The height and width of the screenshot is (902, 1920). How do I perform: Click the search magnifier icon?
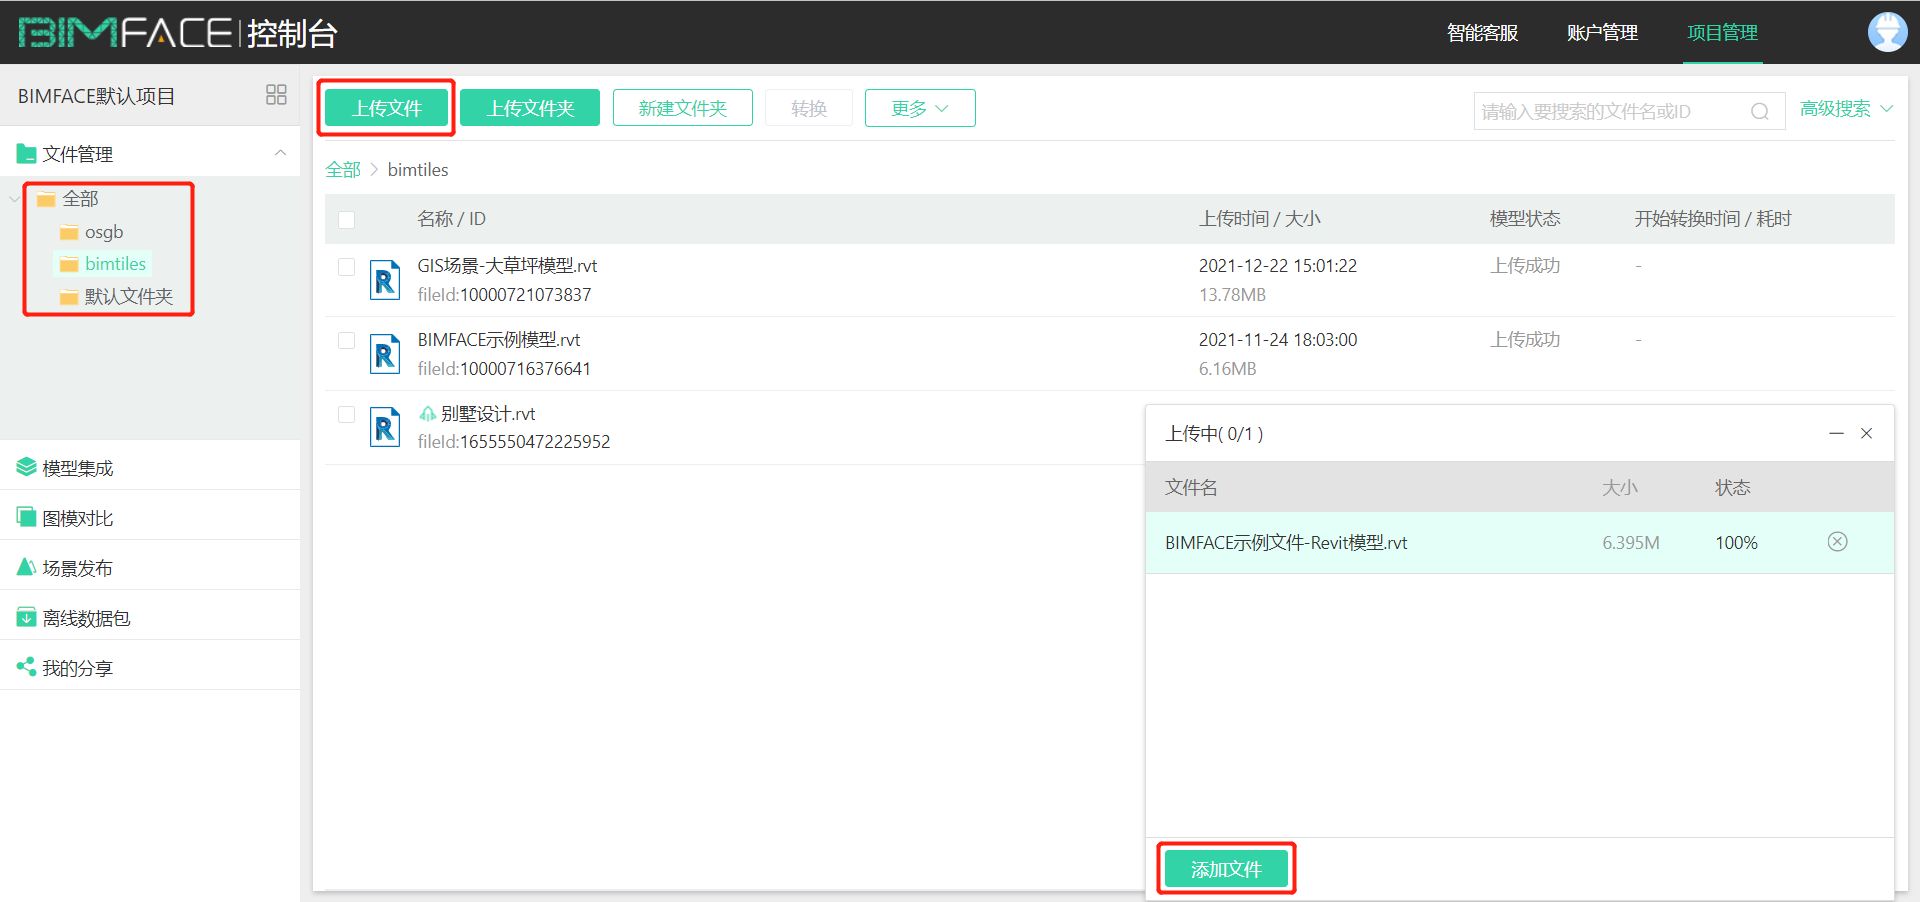[1759, 111]
